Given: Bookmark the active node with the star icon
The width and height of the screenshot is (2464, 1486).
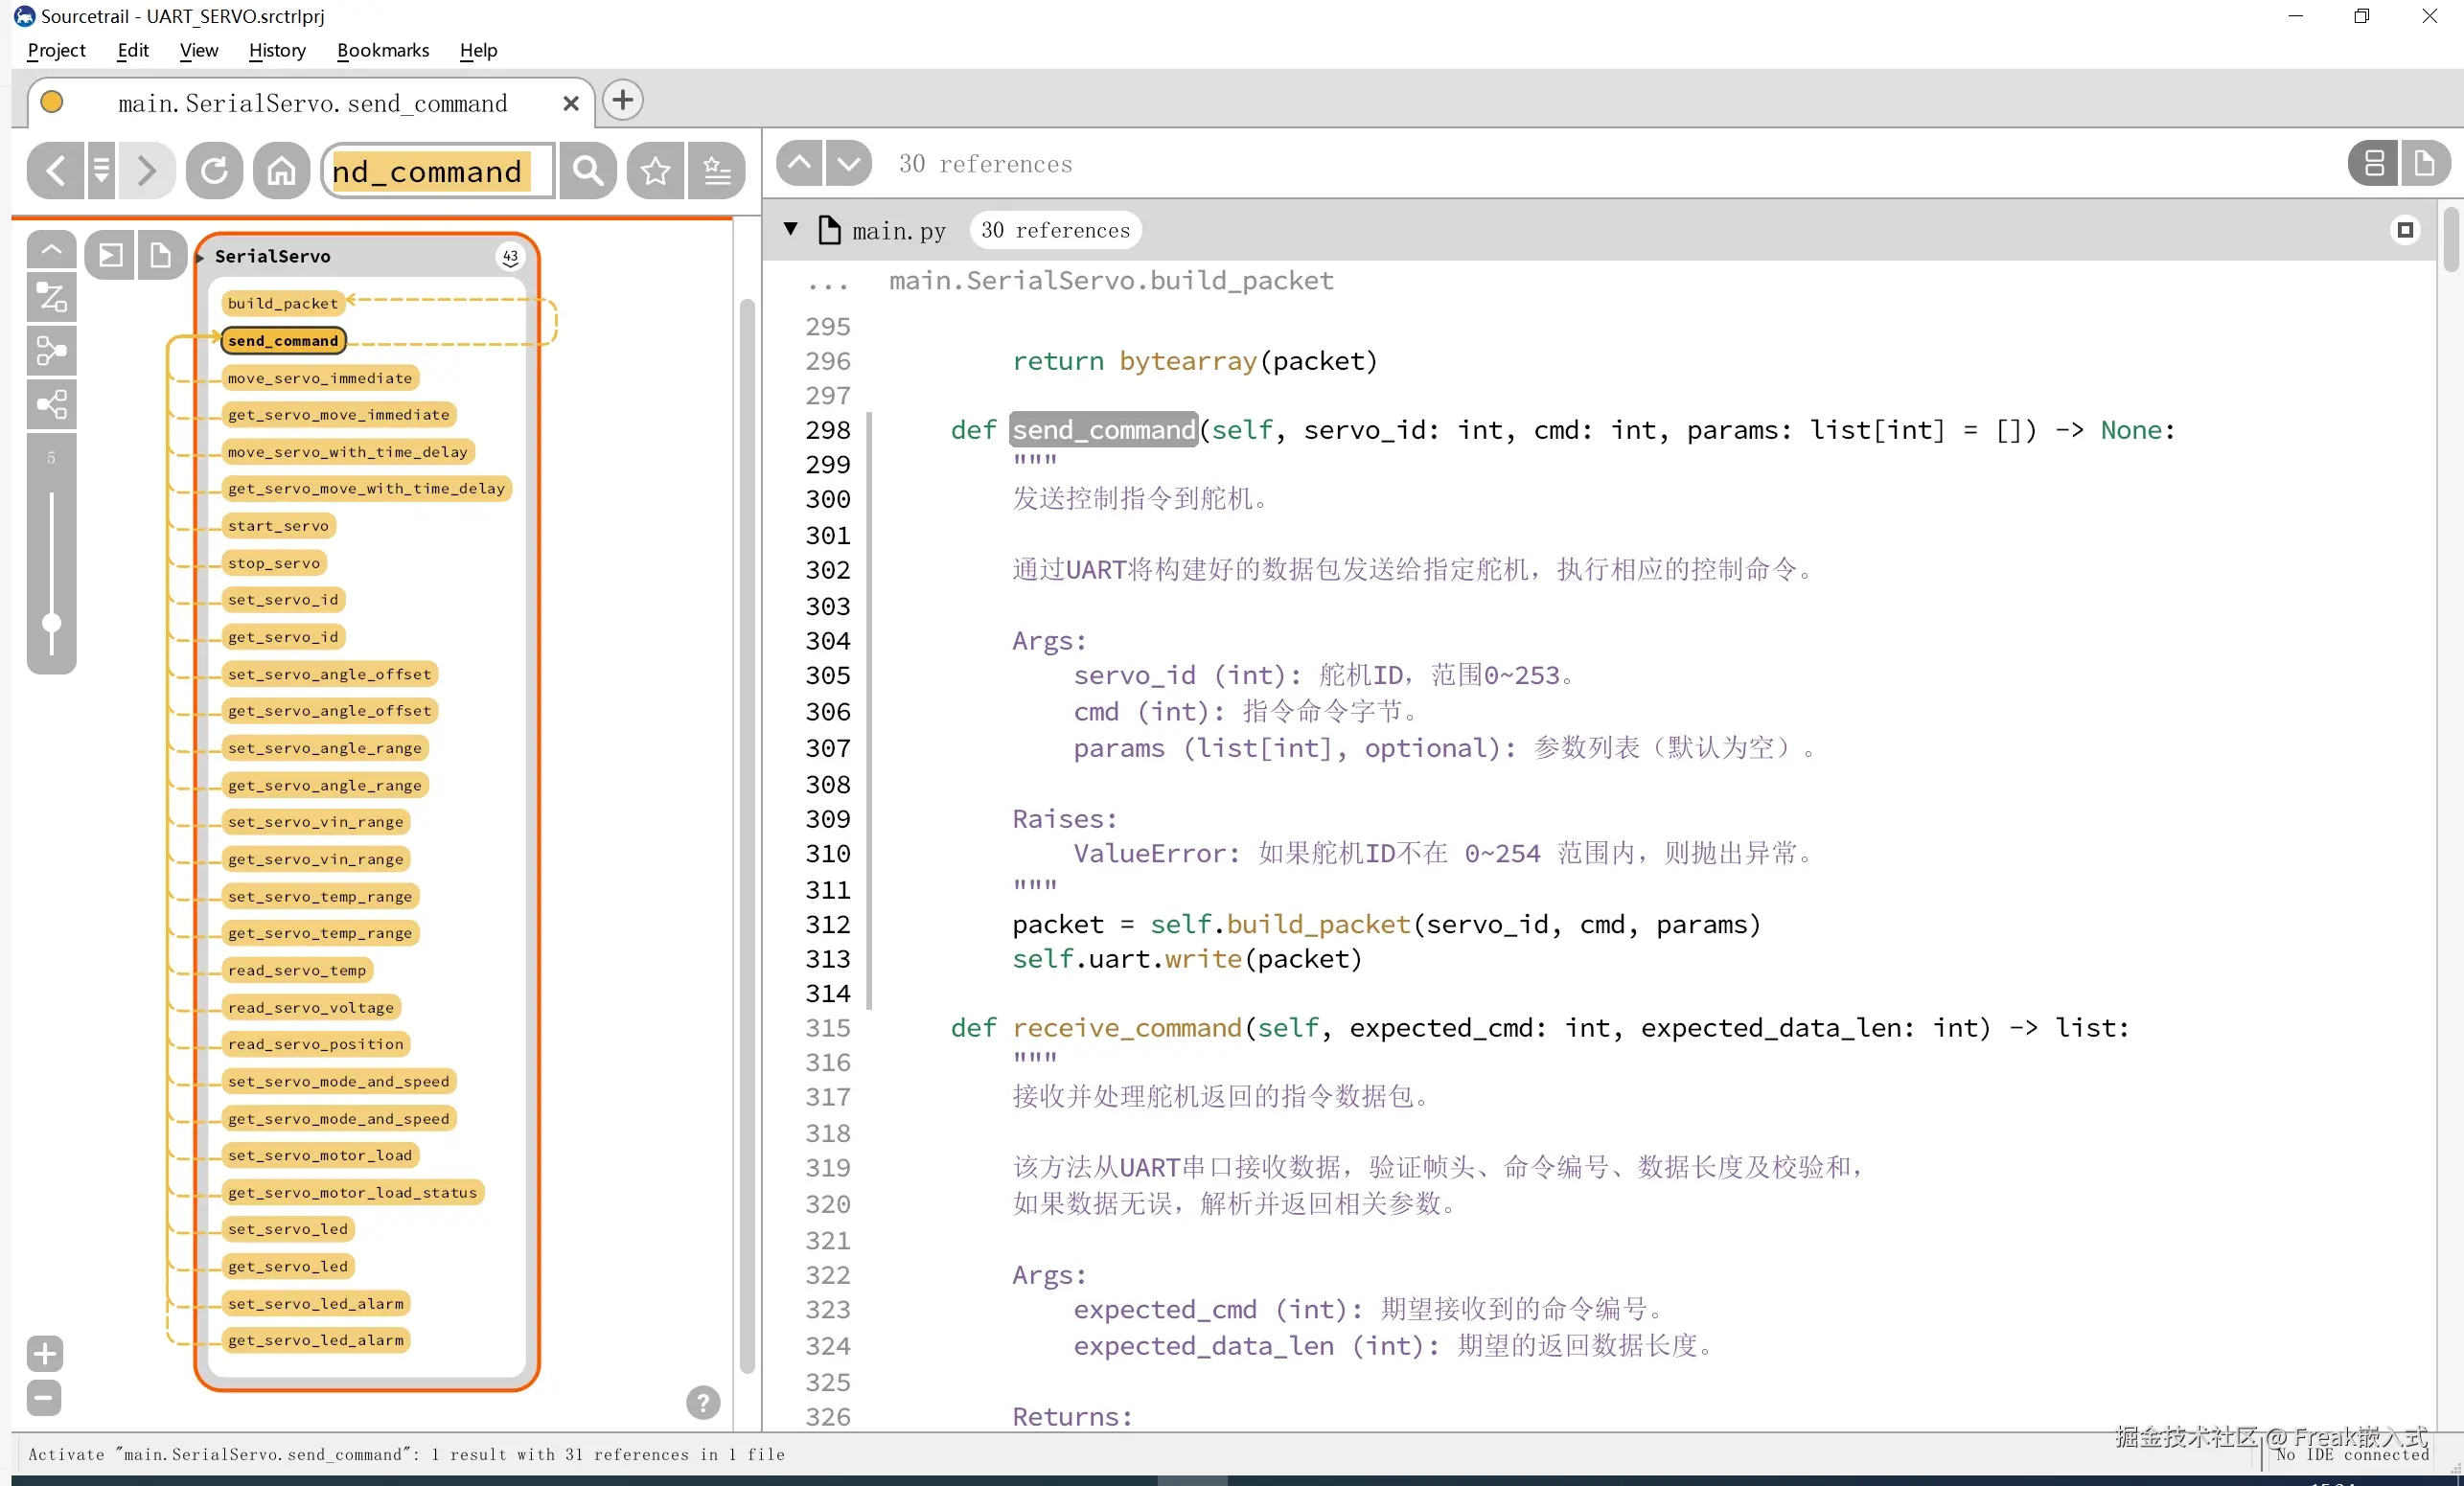Looking at the screenshot, I should pos(655,171).
